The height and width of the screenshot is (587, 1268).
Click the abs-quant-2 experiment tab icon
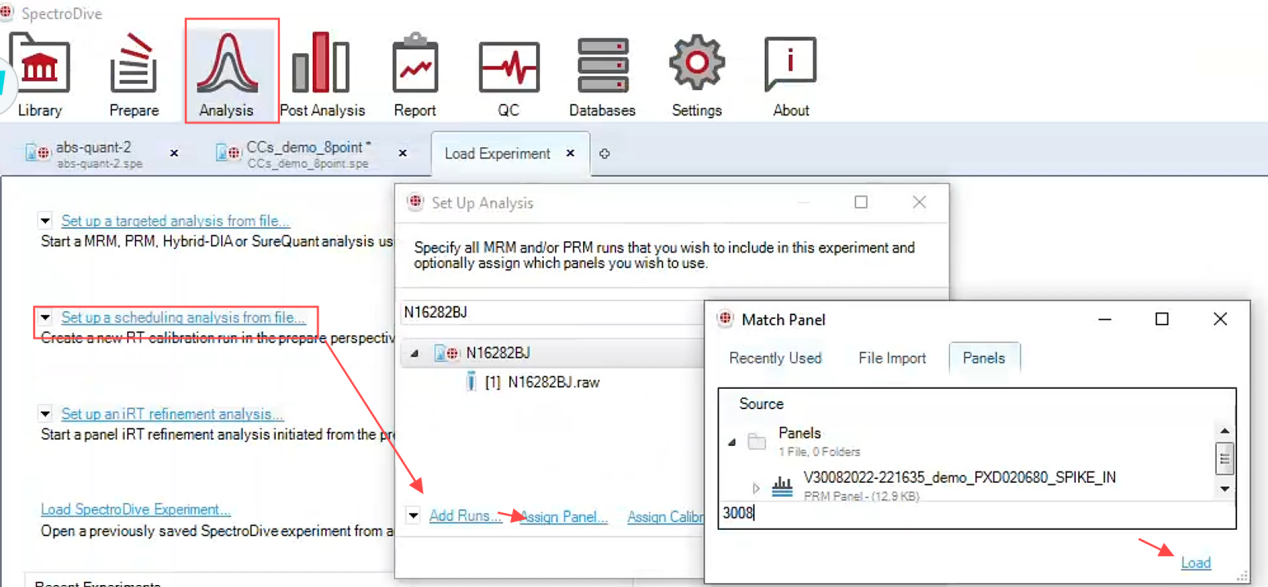[38, 153]
